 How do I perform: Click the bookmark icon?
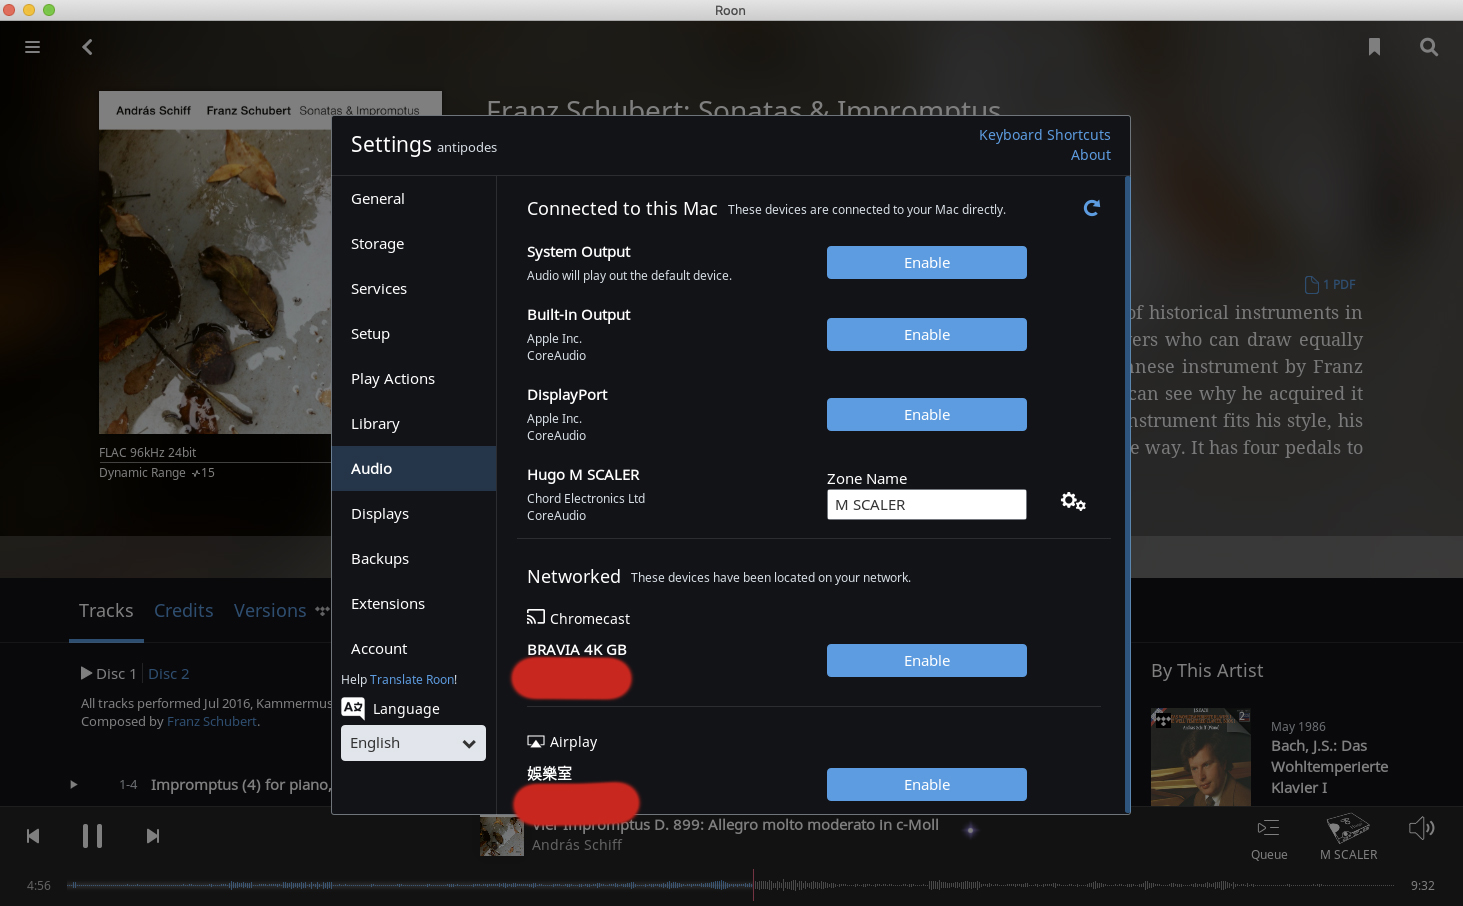(1374, 47)
